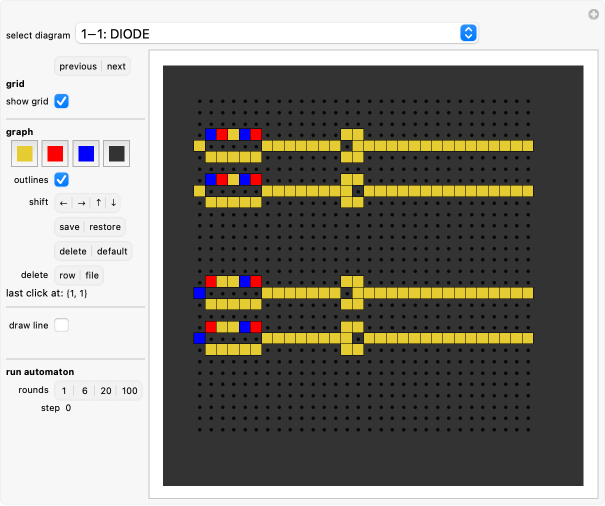Viewport: 605px width, 506px height.
Task: Open the select diagram dropdown
Action: pos(277,33)
